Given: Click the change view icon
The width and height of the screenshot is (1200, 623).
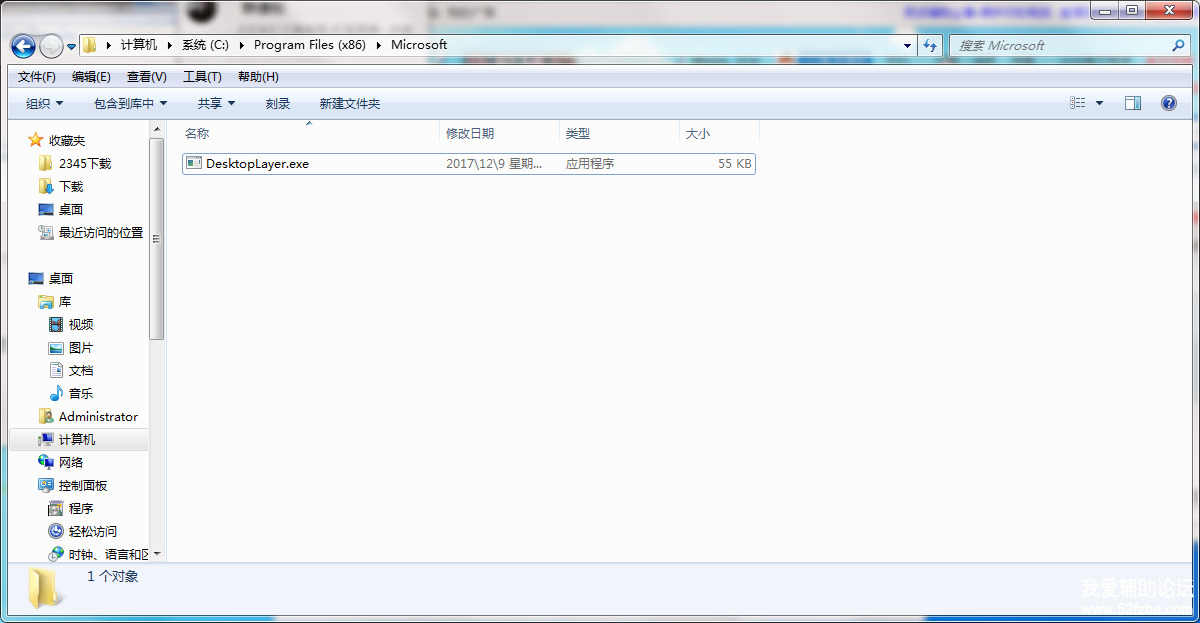Looking at the screenshot, I should [x=1078, y=103].
